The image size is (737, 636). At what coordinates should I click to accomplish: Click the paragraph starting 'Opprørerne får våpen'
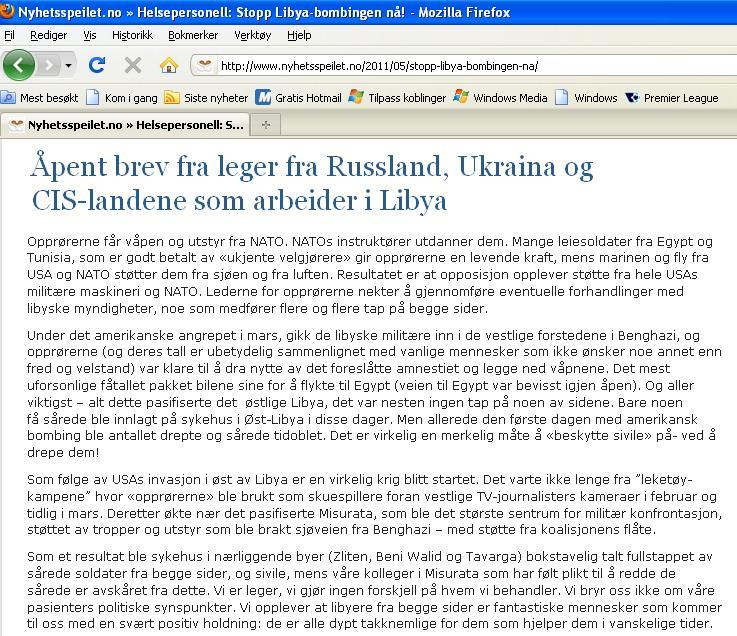pyautogui.click(x=370, y=275)
